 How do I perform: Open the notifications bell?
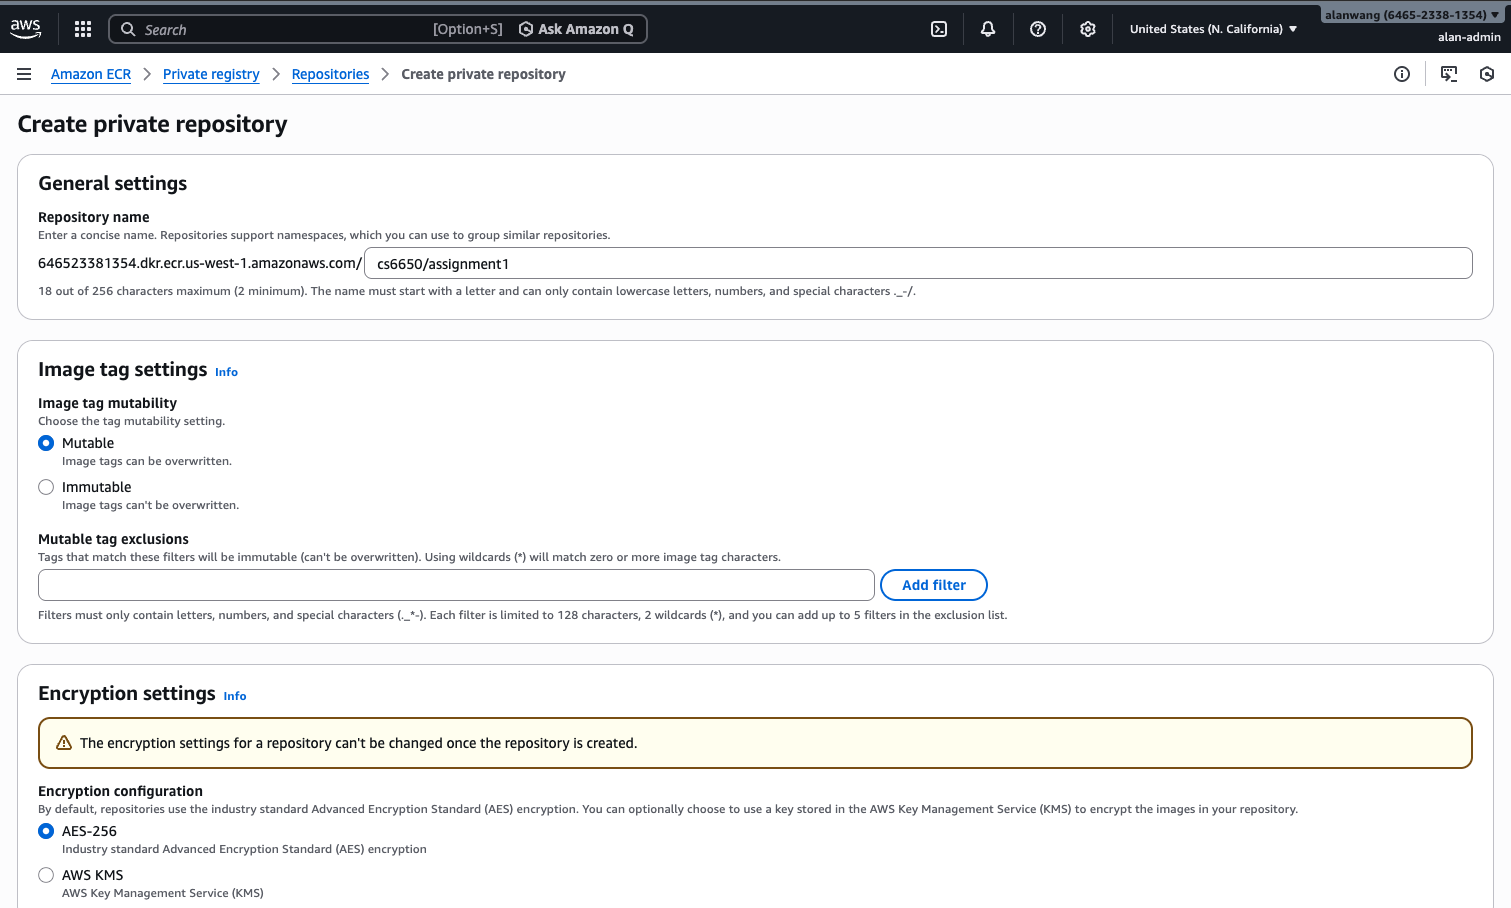click(x=988, y=29)
